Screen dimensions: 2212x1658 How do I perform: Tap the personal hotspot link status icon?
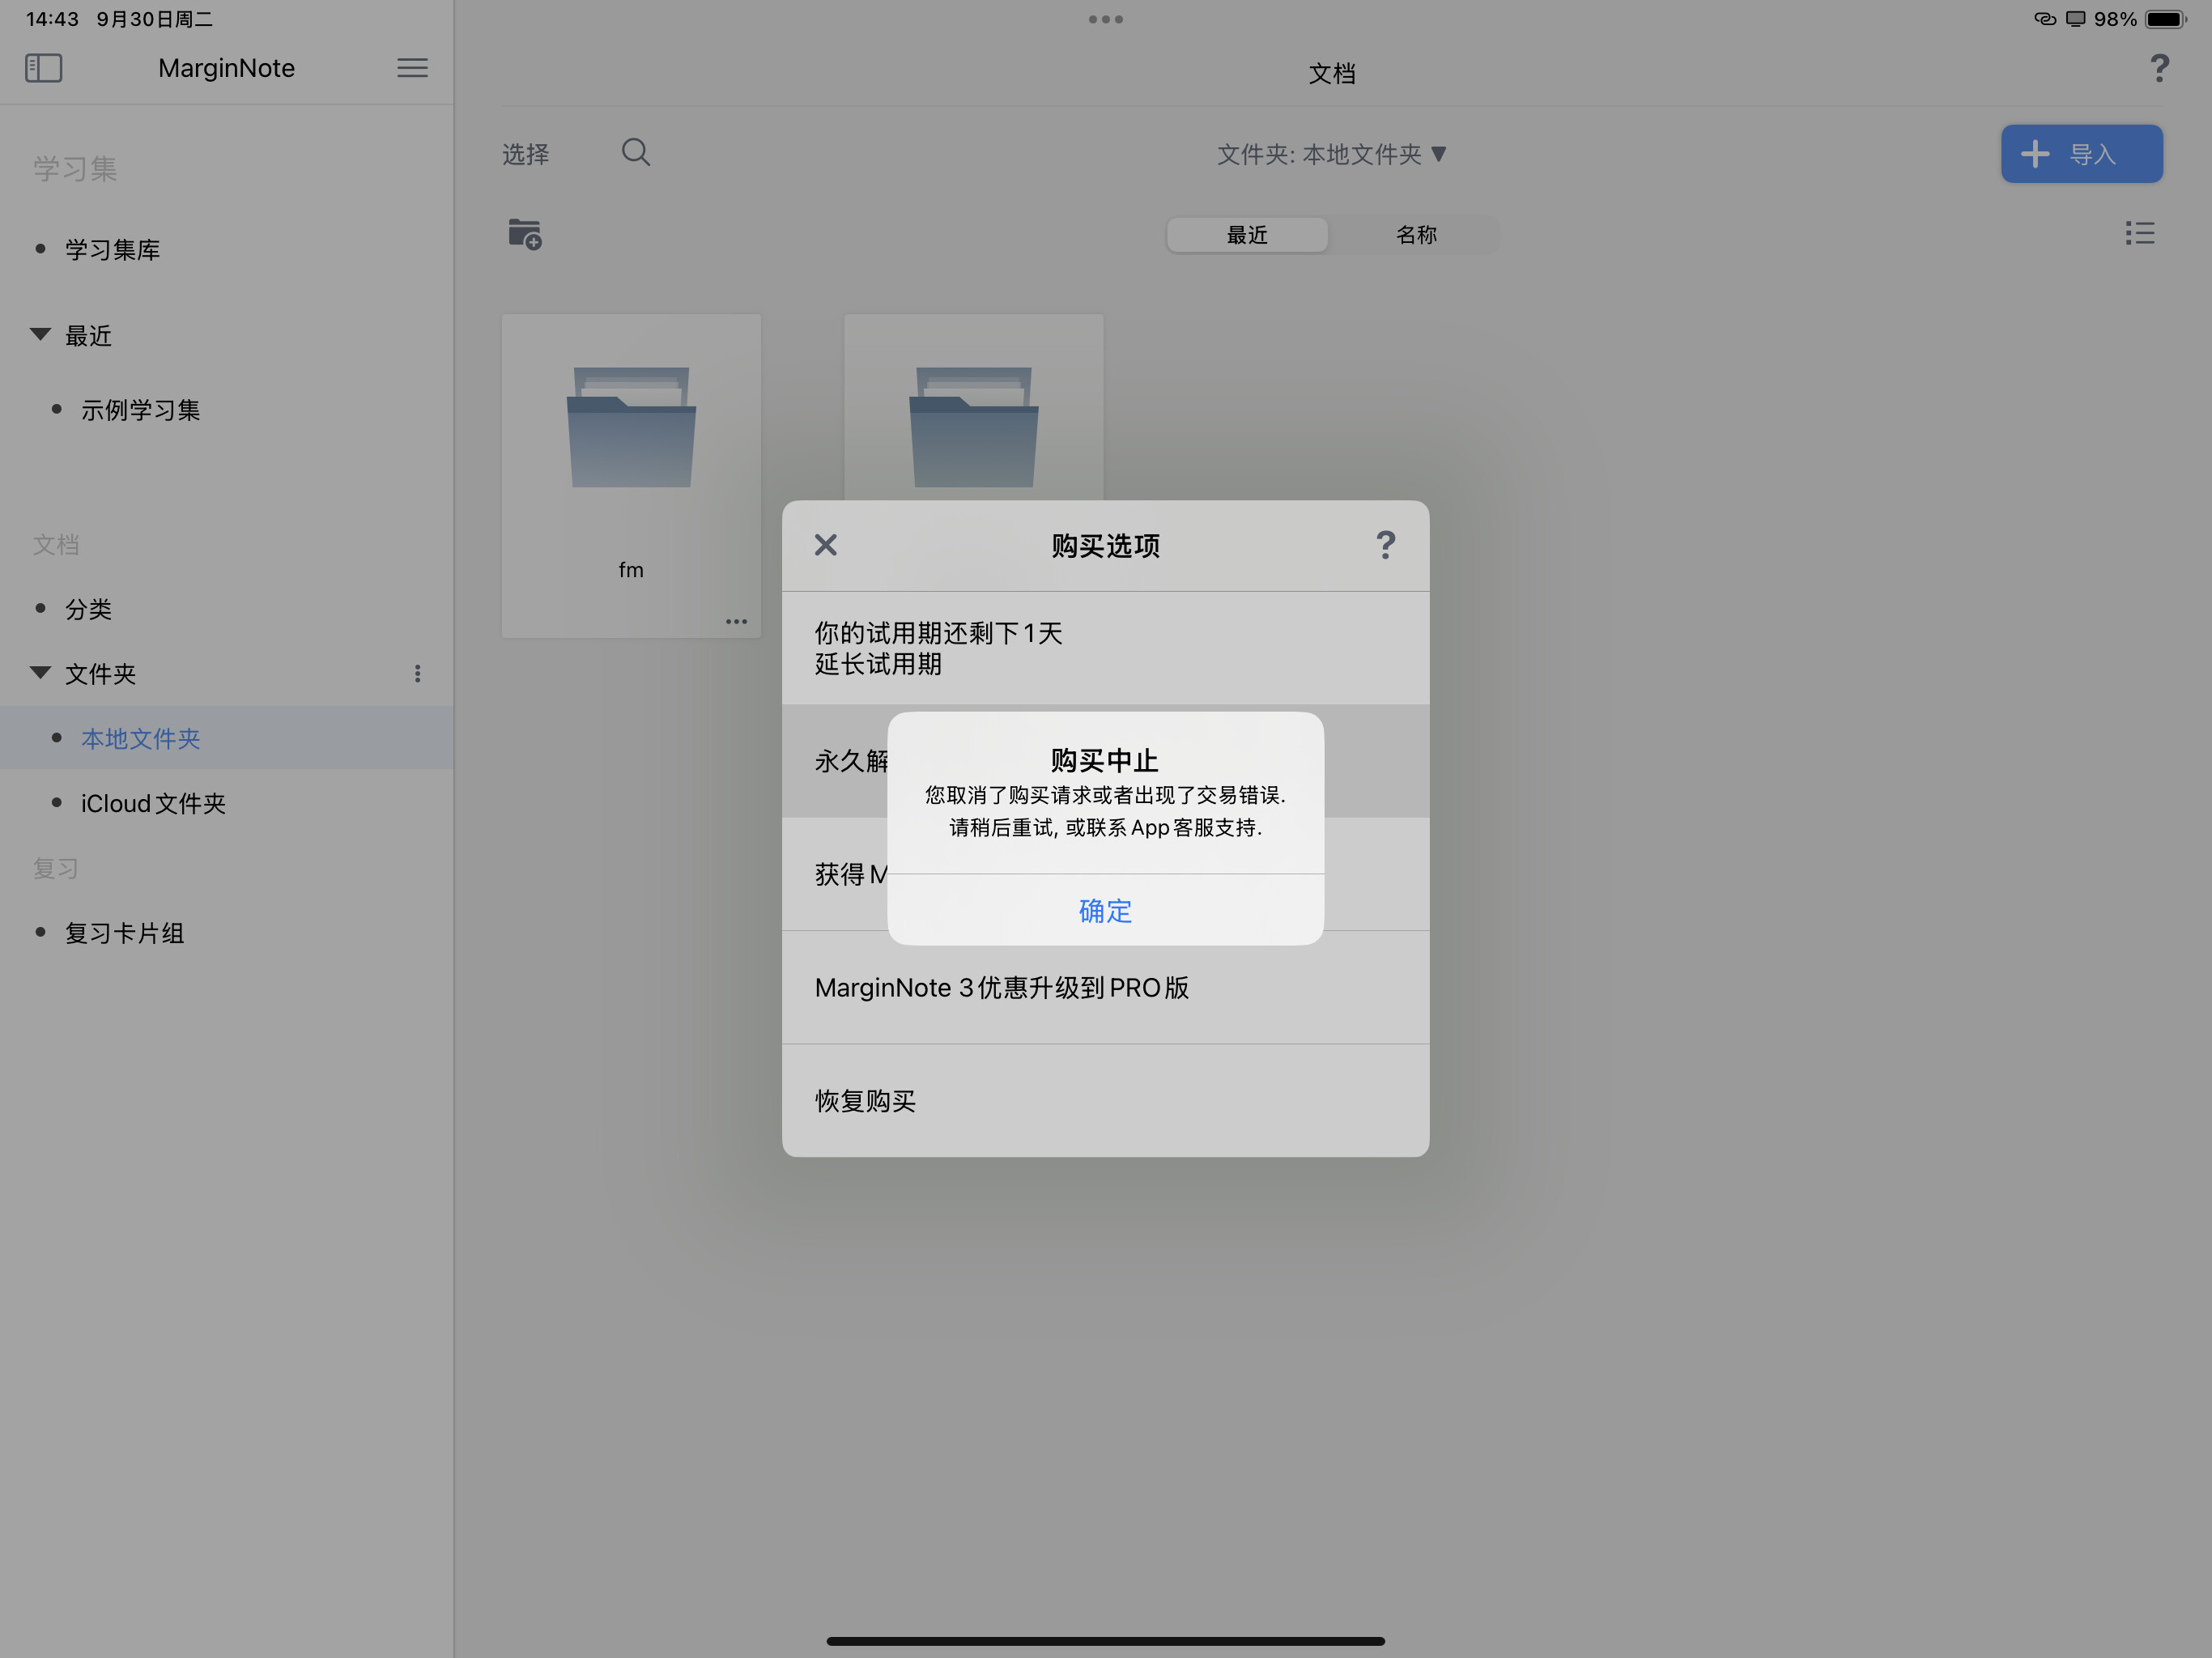coord(2045,19)
